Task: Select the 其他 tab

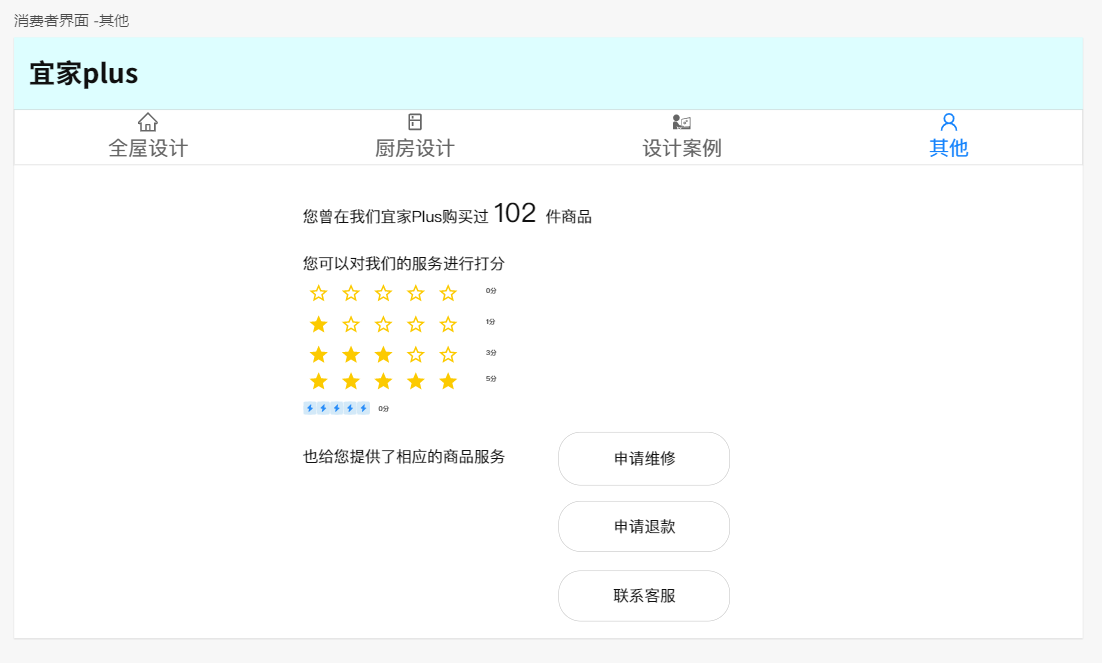Action: pos(949,136)
